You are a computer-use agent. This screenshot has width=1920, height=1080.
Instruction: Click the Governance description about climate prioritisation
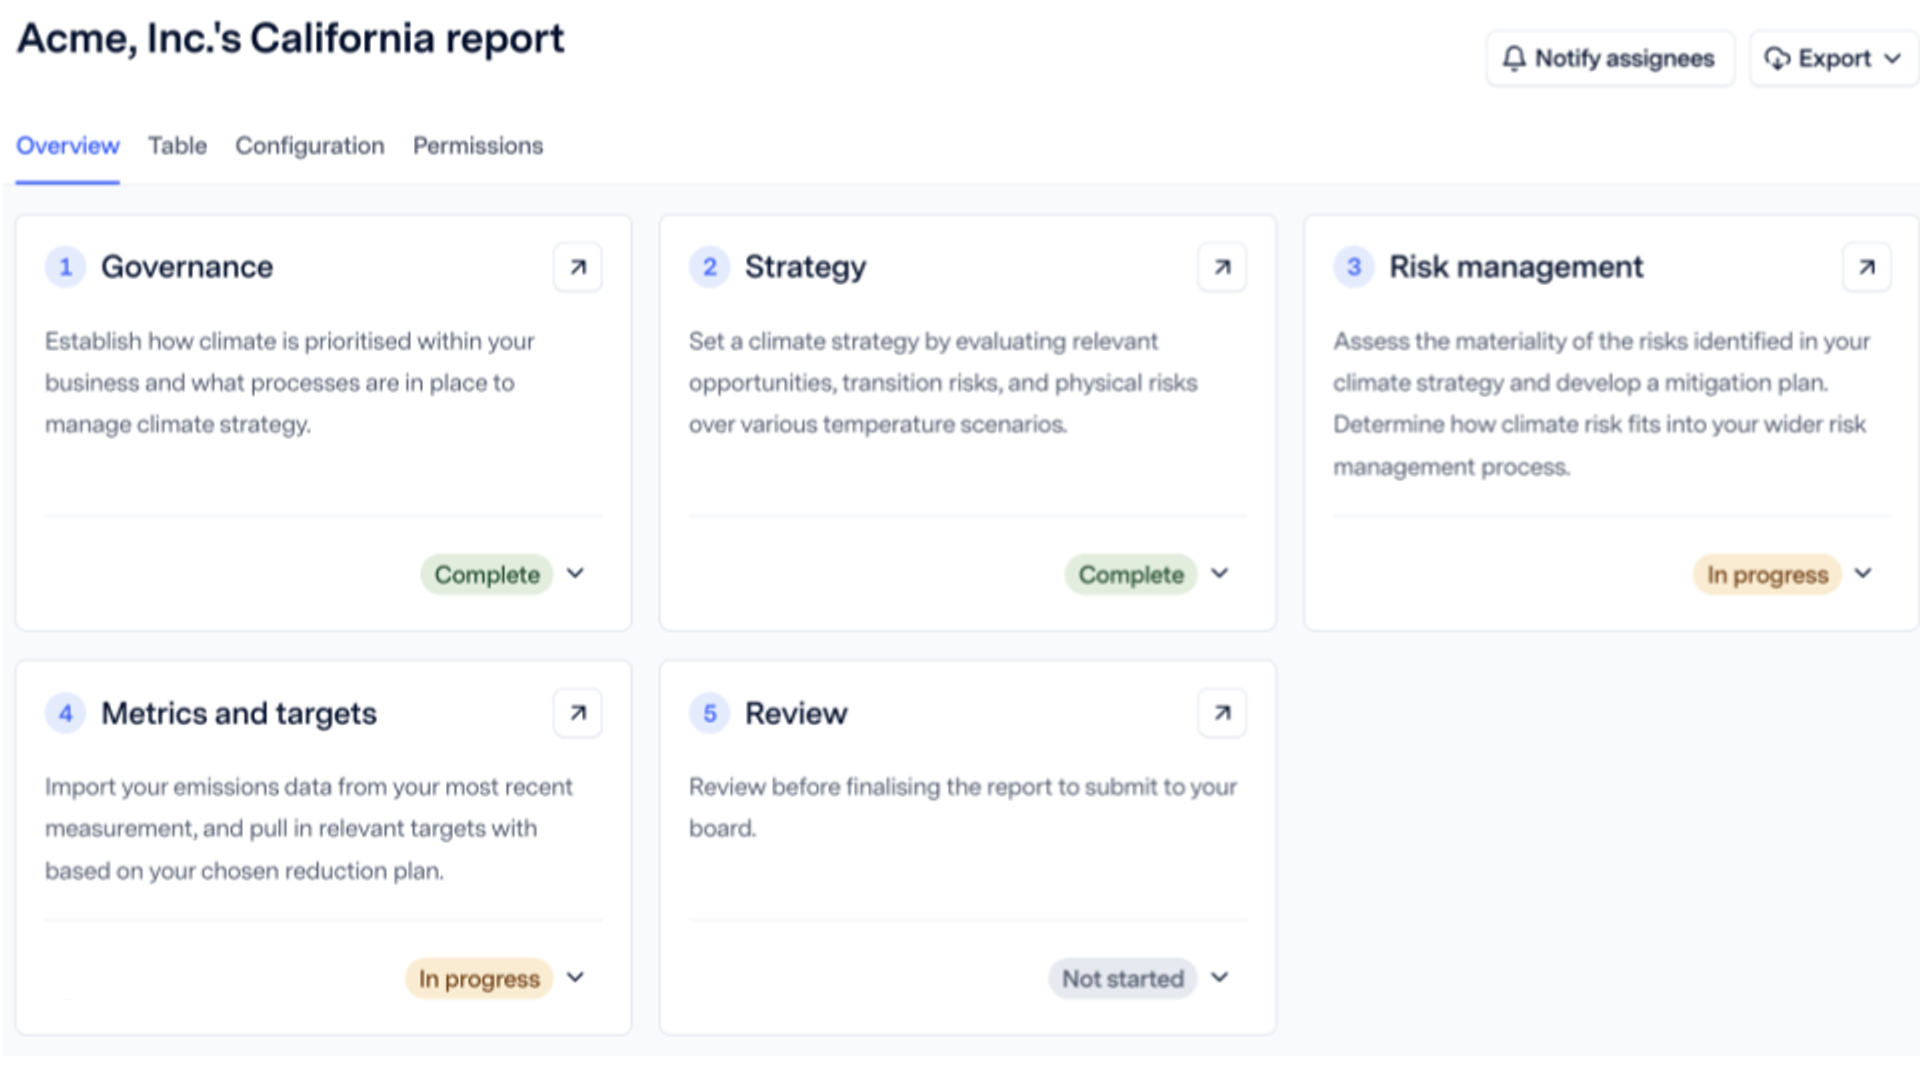(x=290, y=383)
